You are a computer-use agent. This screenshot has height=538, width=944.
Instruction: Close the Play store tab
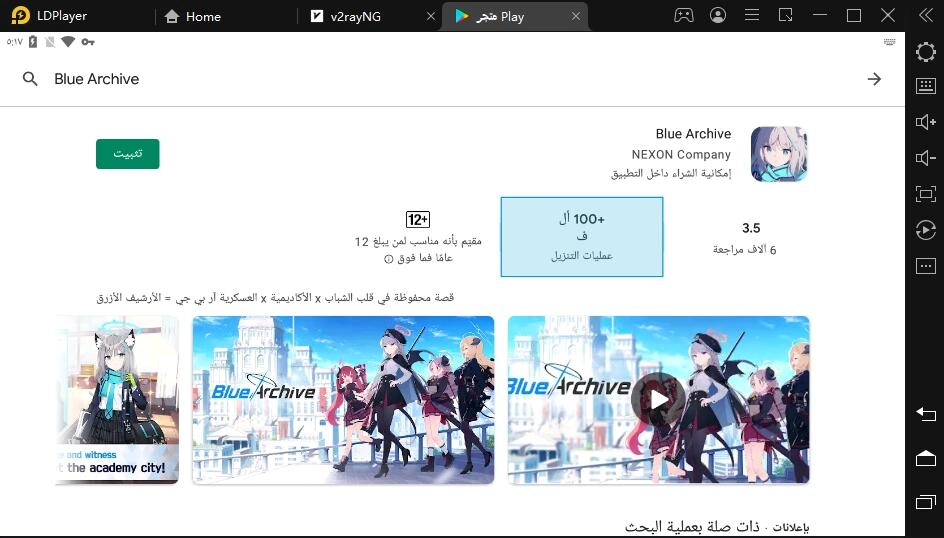pyautogui.click(x=576, y=16)
